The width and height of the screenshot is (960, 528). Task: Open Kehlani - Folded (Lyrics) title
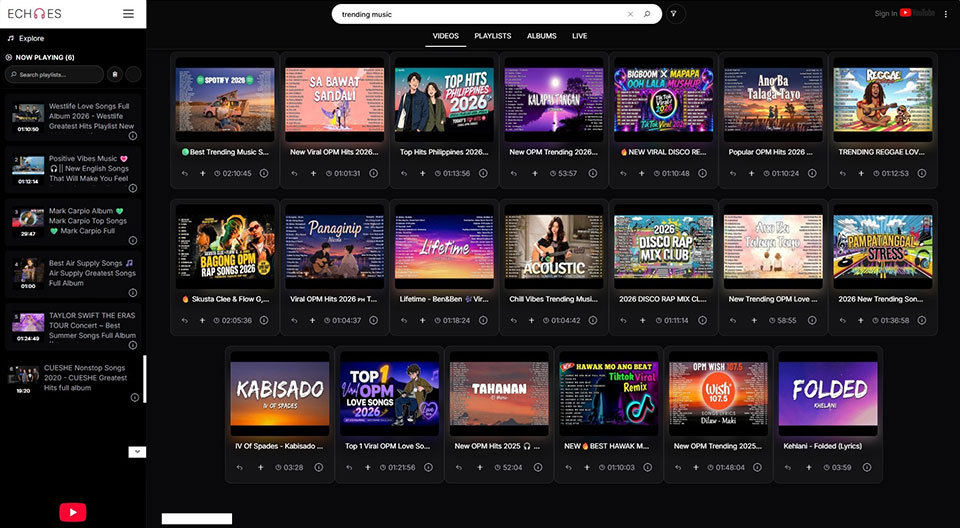point(822,446)
